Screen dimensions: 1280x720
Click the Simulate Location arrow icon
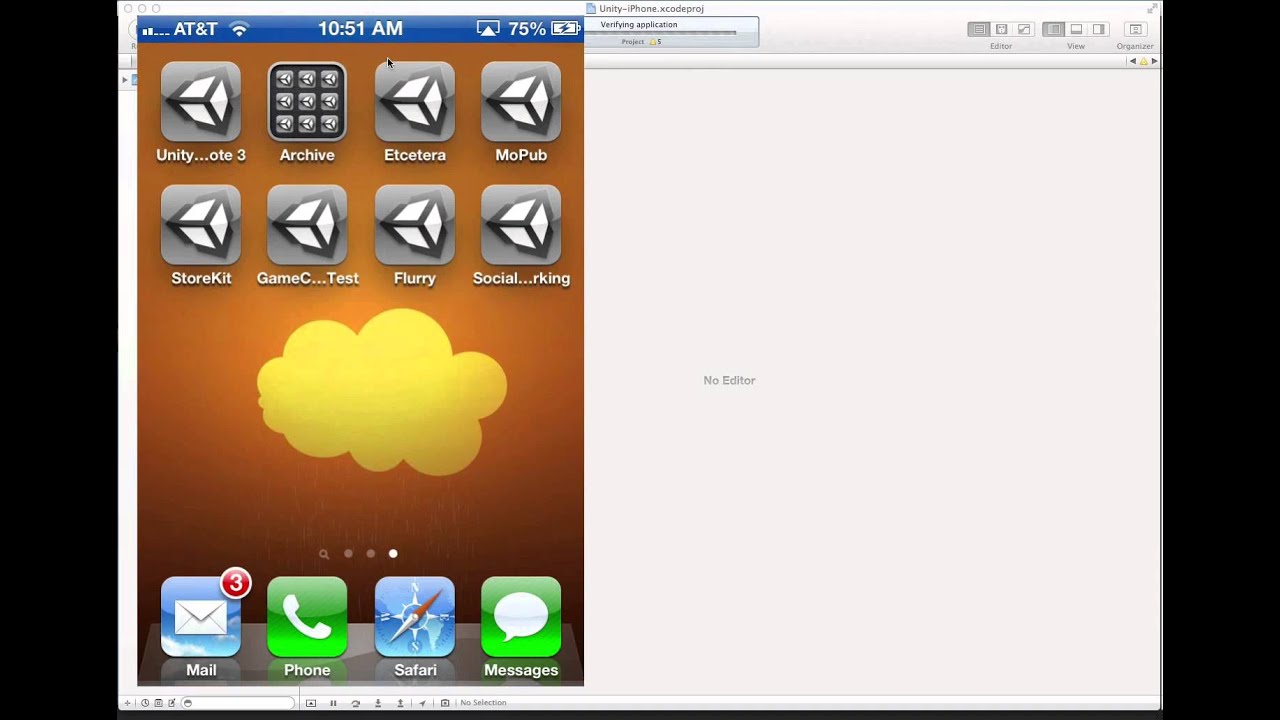[422, 703]
